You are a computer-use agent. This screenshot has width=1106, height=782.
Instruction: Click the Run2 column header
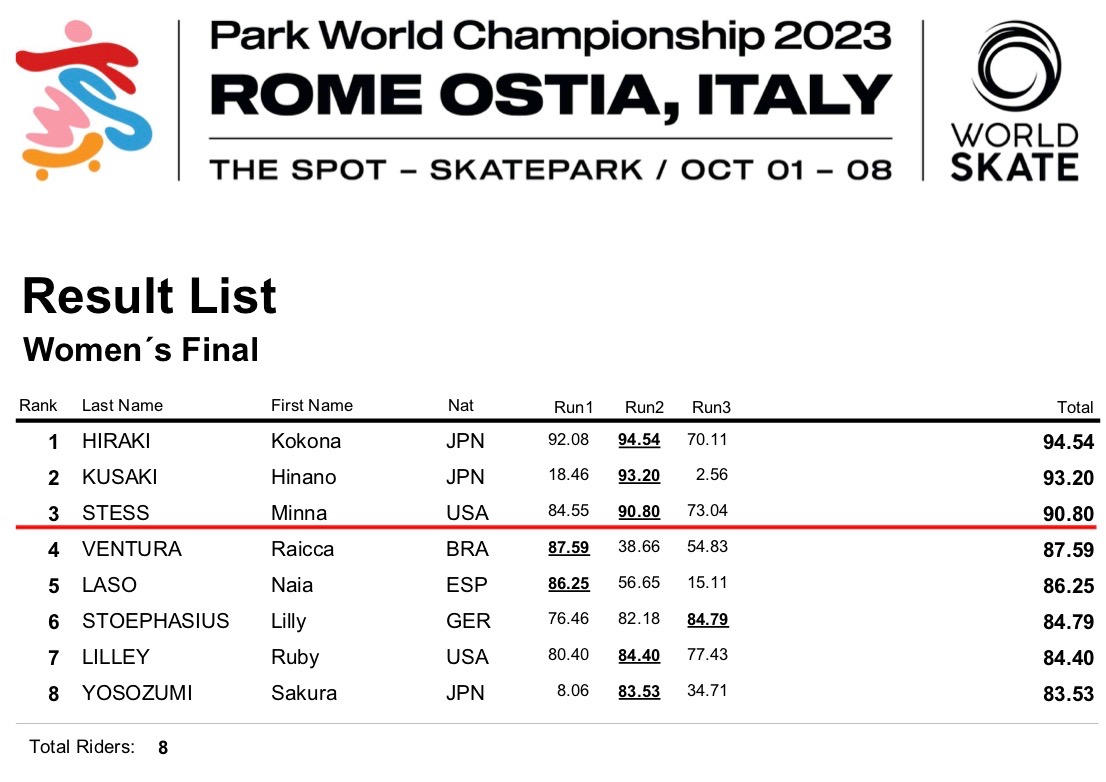coord(644,407)
